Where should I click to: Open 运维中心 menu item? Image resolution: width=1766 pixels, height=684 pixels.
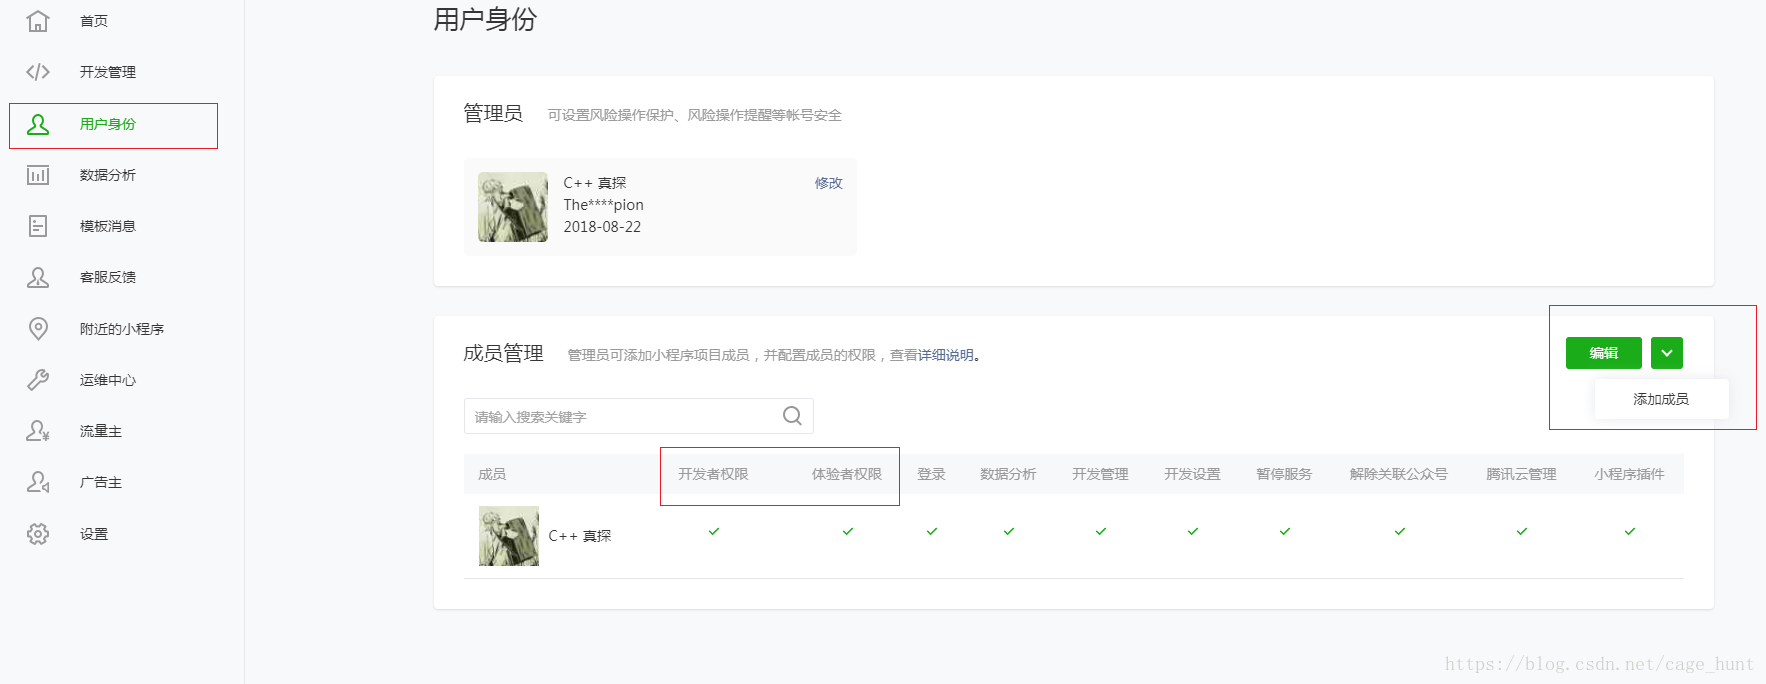(108, 380)
